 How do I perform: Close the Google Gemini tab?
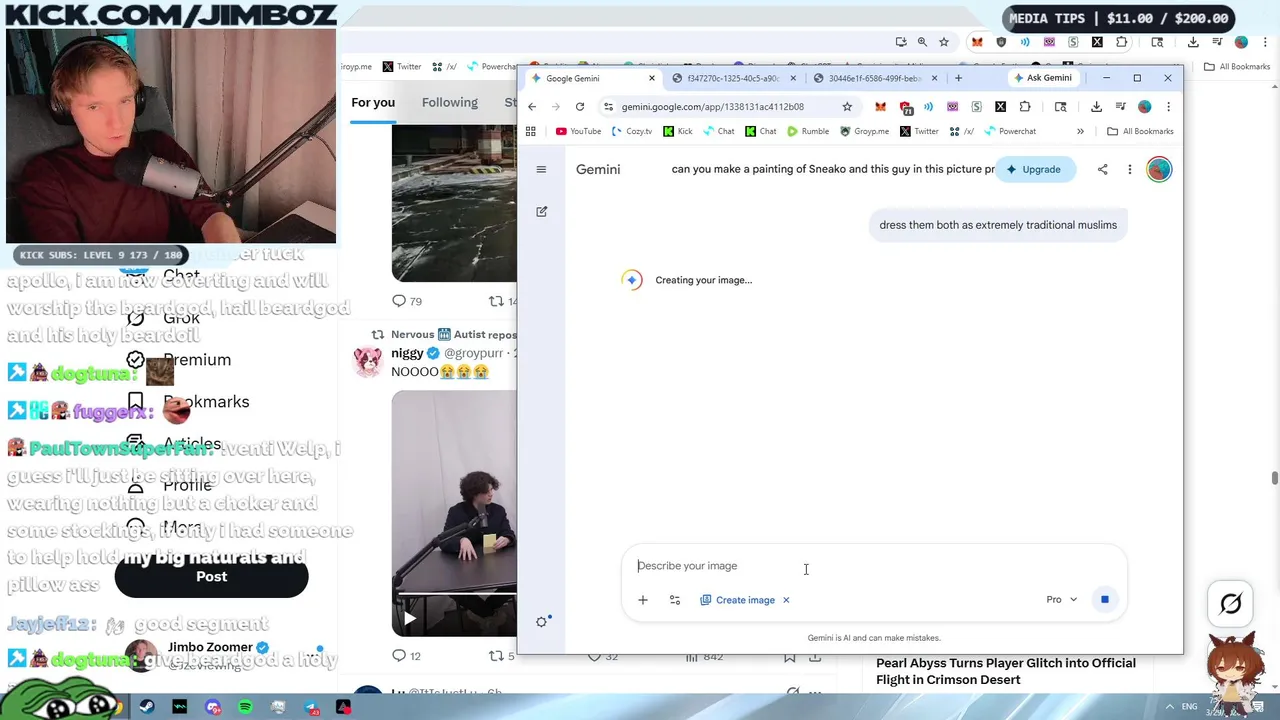pos(651,78)
